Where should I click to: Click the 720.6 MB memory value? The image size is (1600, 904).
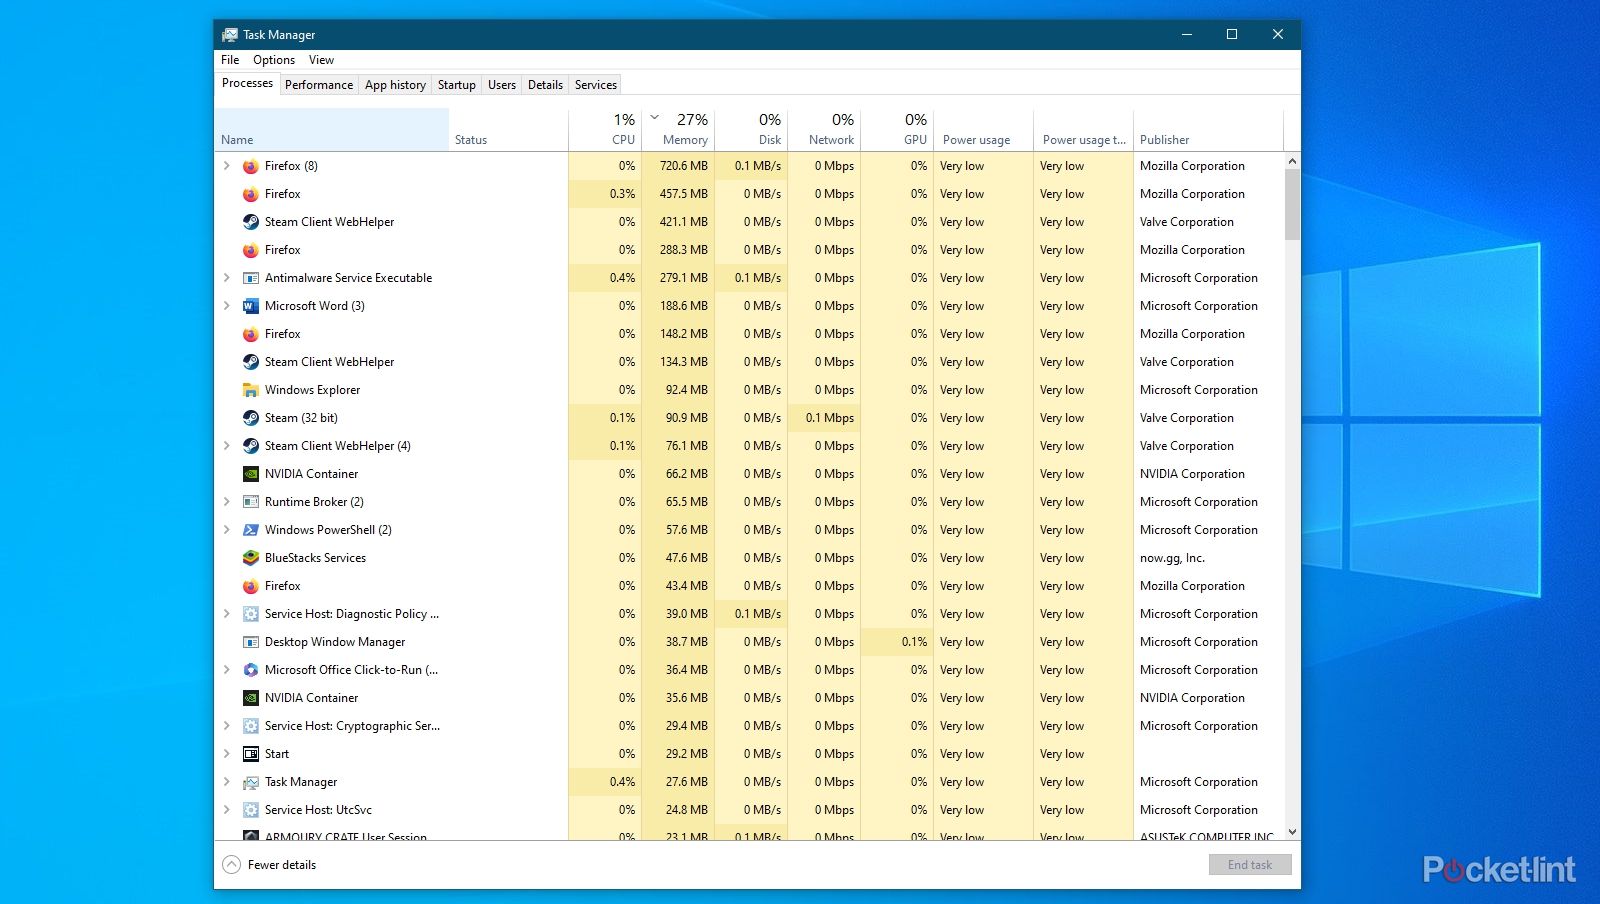[684, 166]
